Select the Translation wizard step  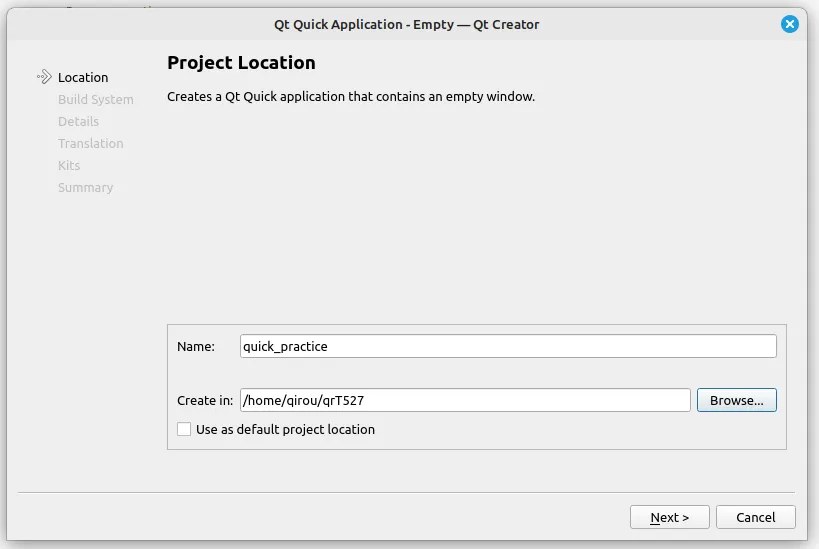[90, 143]
